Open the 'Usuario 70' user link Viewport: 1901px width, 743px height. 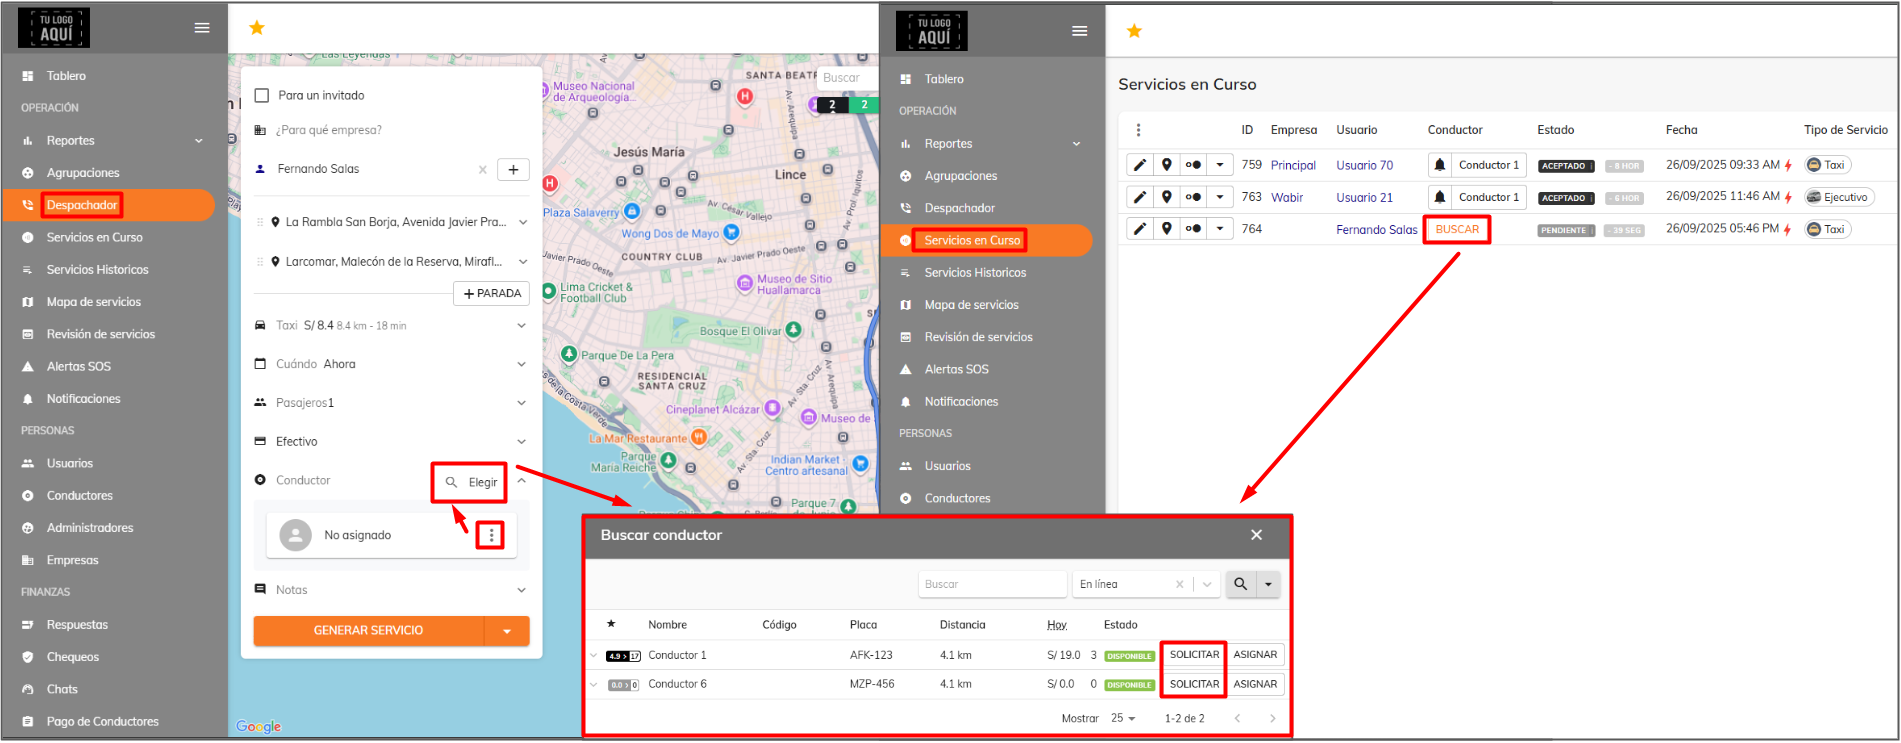(1364, 166)
